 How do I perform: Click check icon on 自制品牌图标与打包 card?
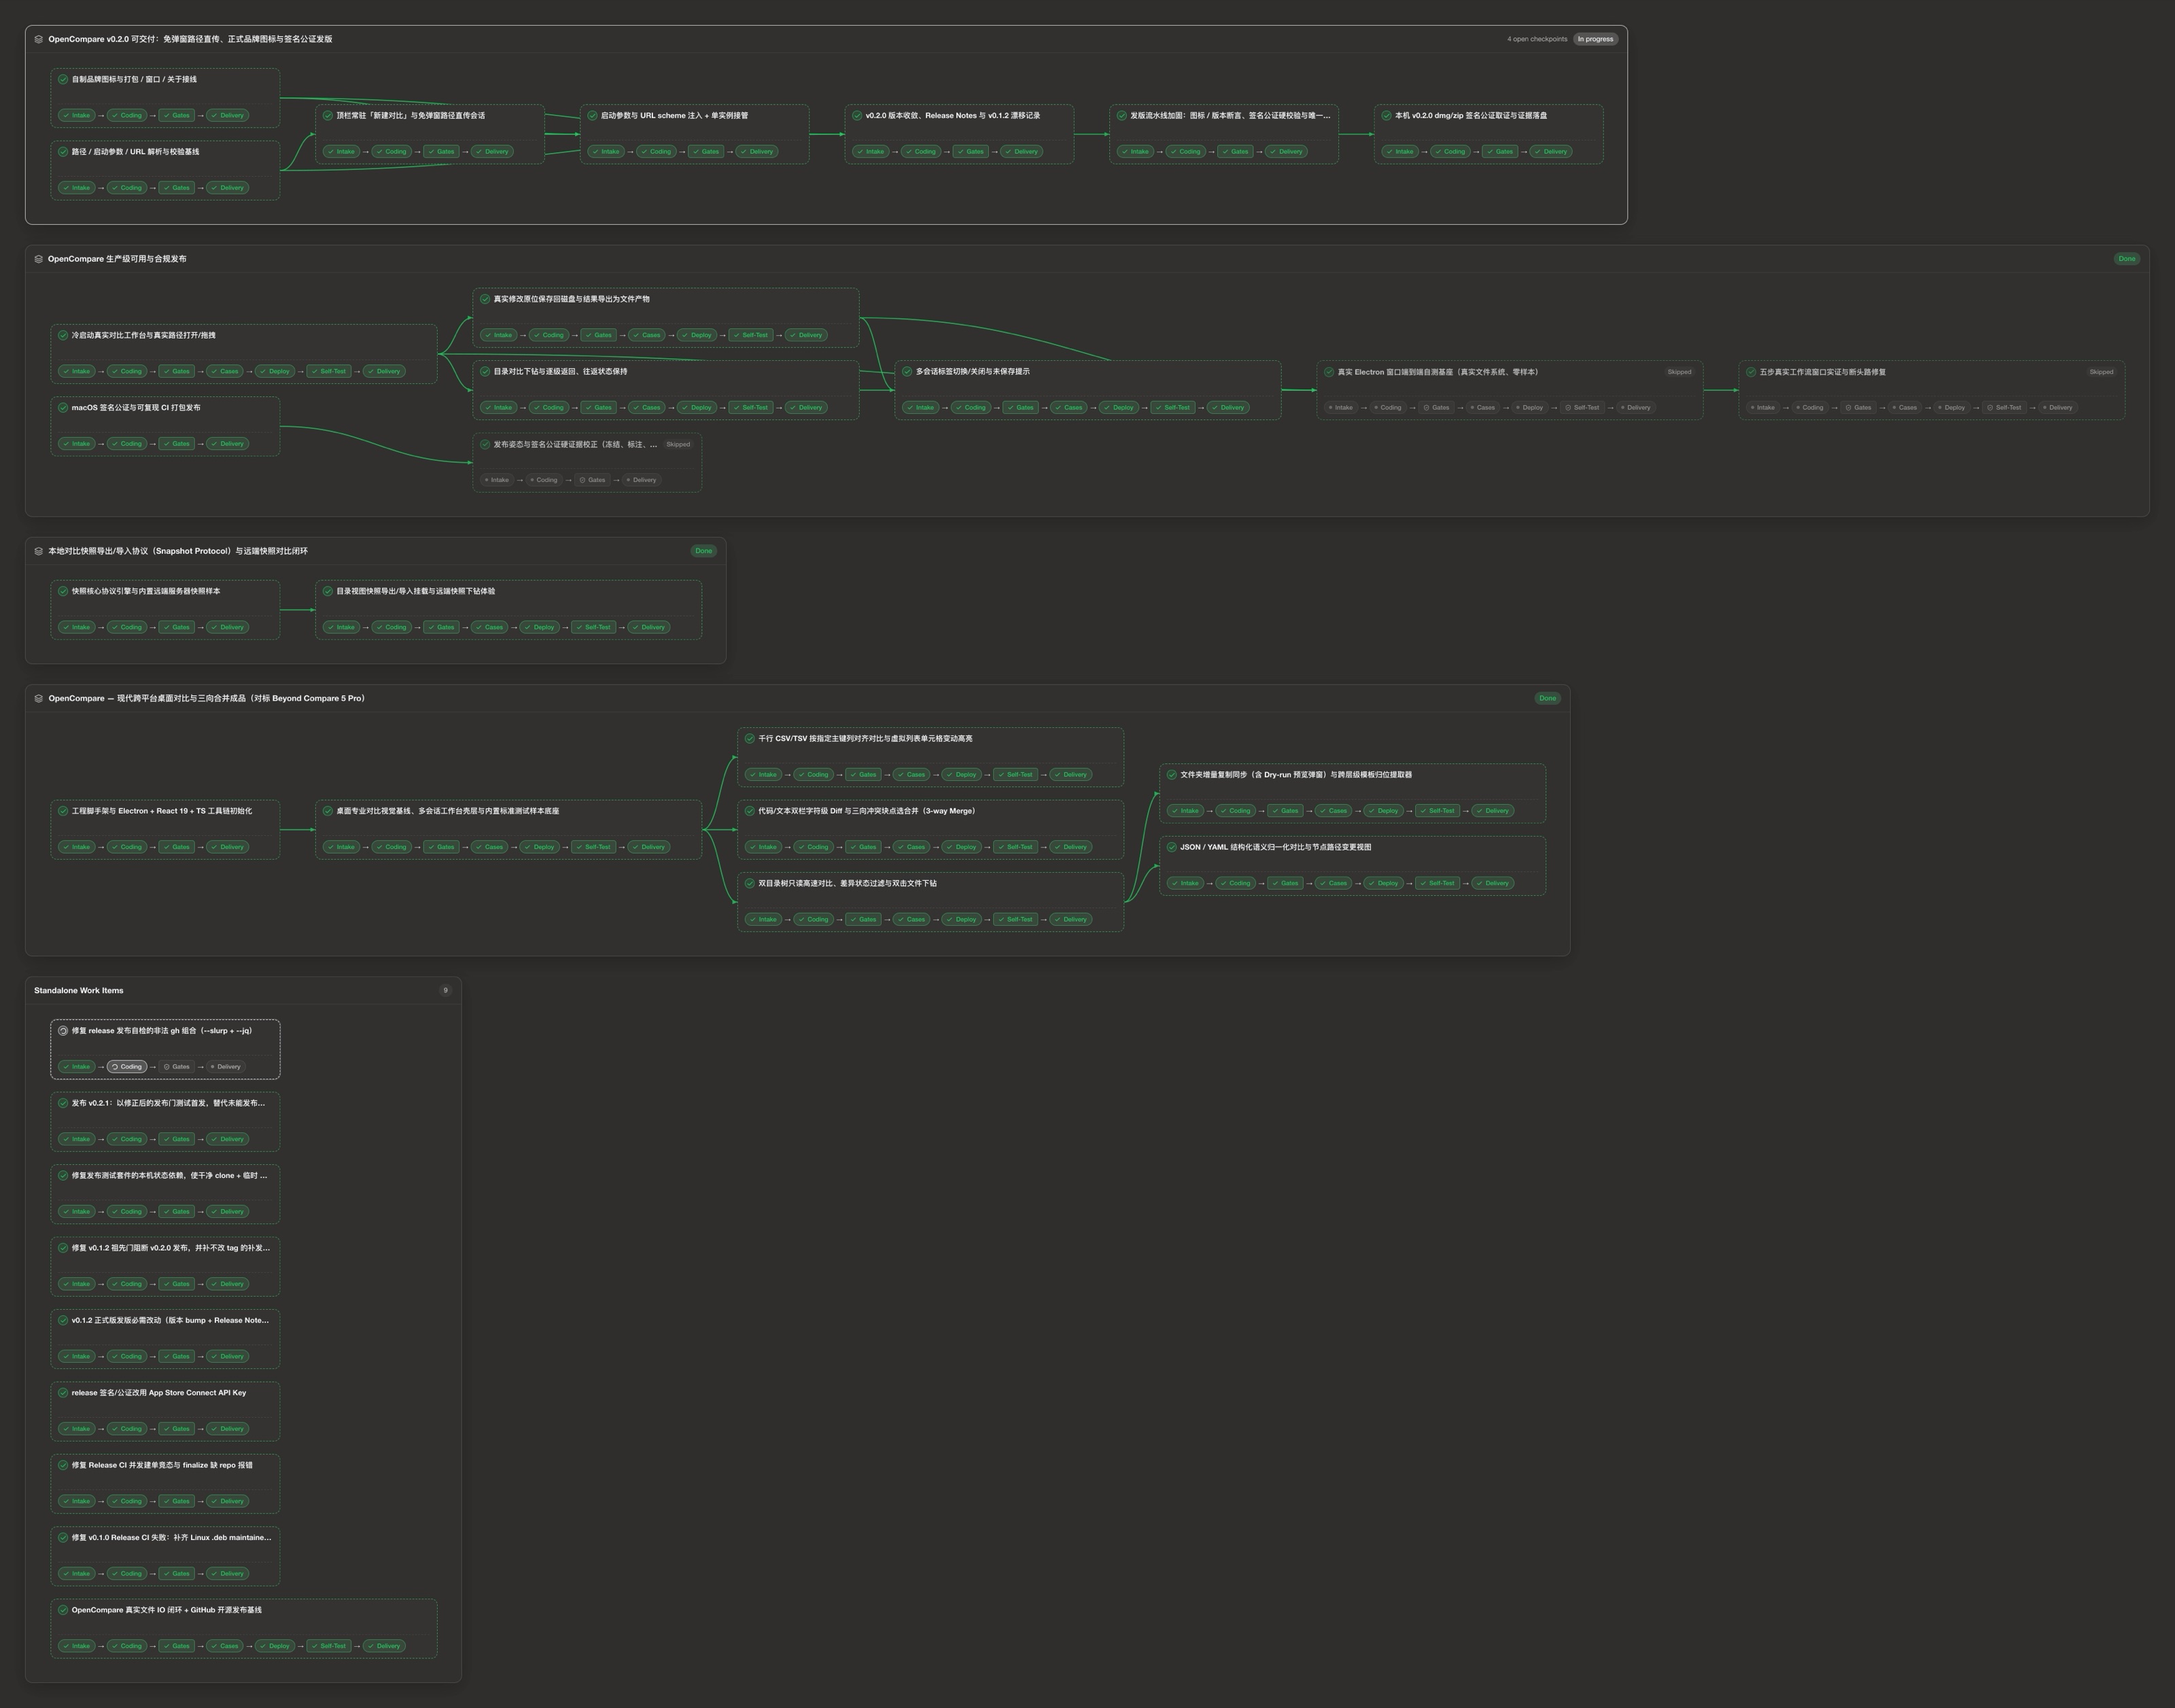(x=63, y=79)
